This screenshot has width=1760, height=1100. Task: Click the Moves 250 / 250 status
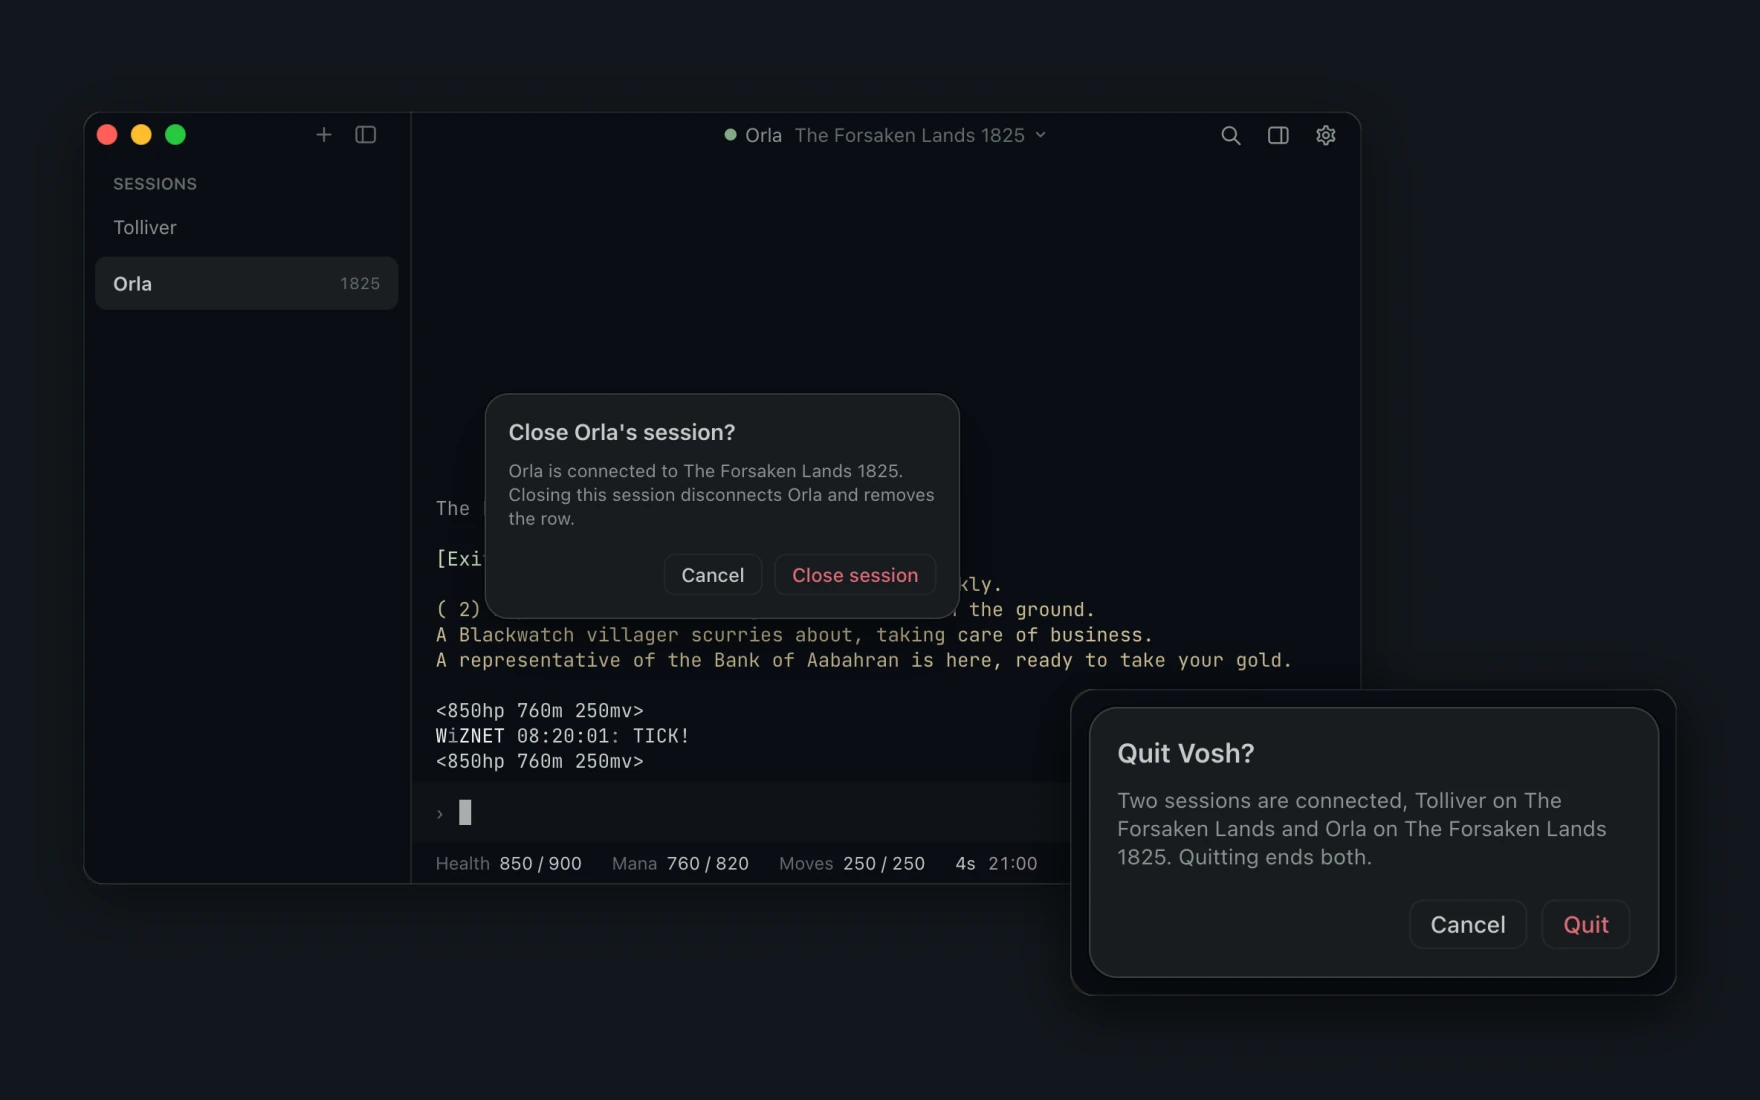coord(852,863)
